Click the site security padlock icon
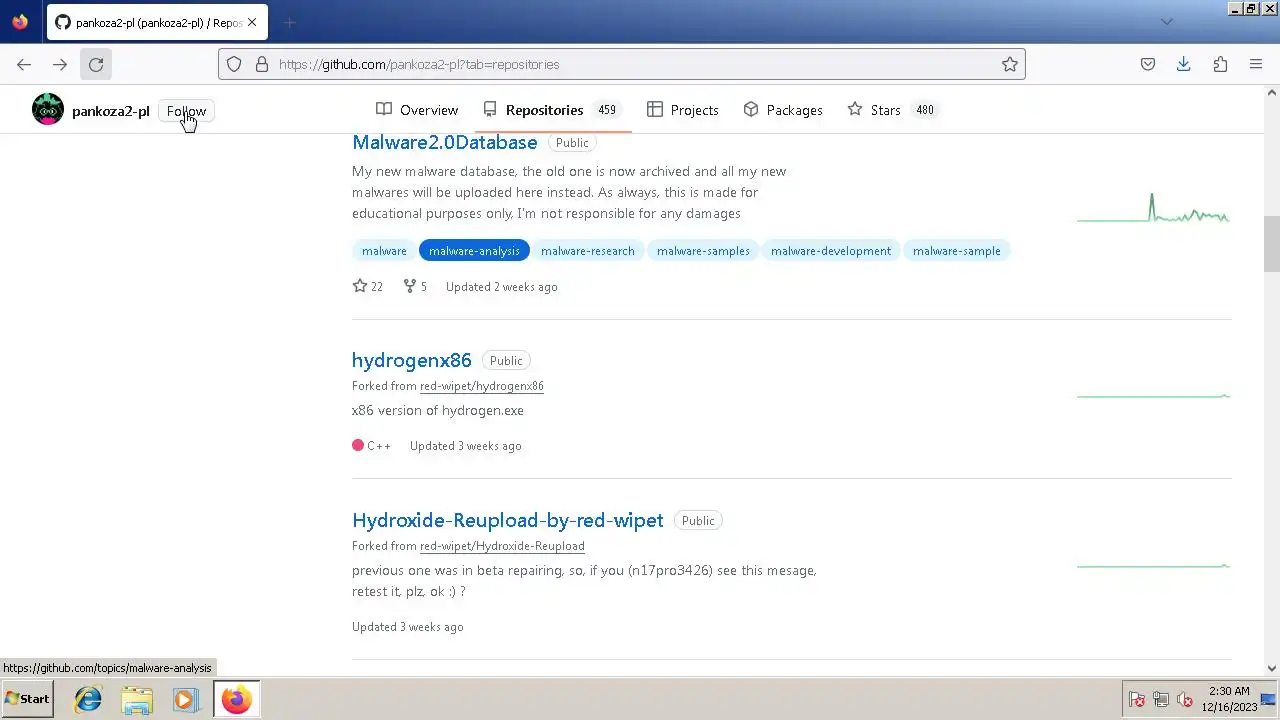Image resolution: width=1280 pixels, height=720 pixels. [x=262, y=64]
